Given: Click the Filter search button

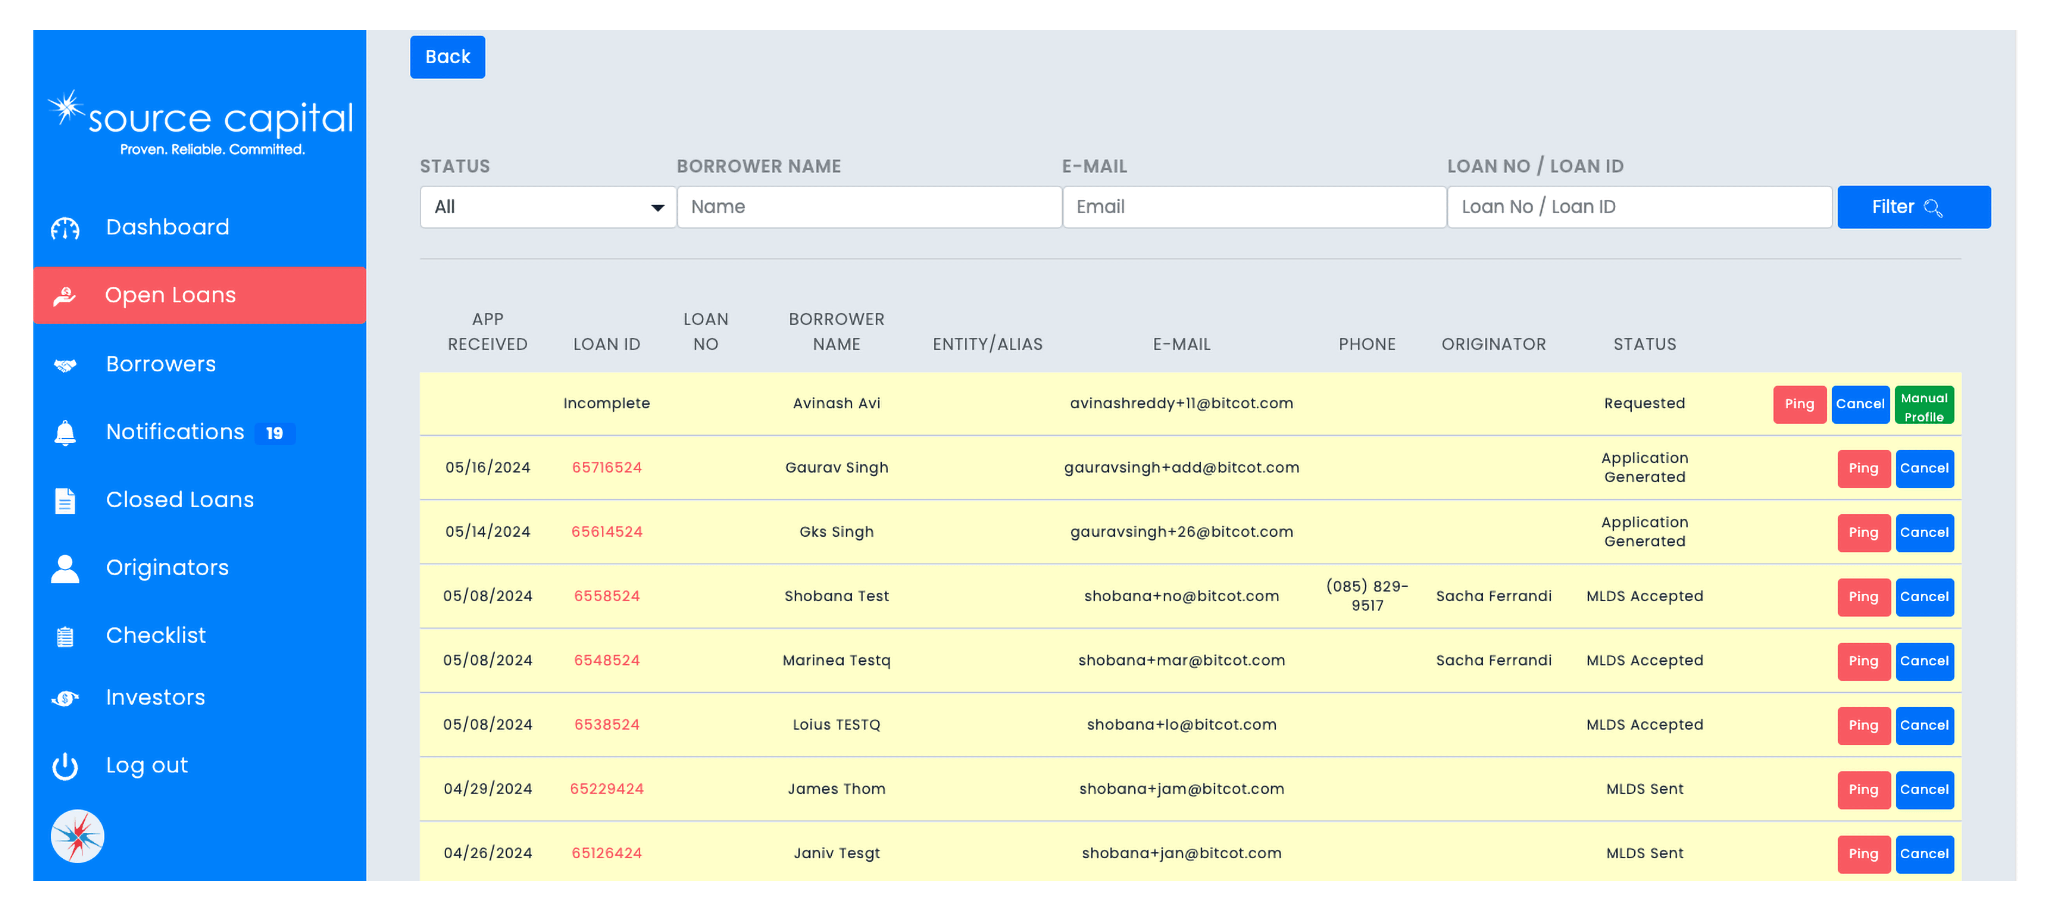Looking at the screenshot, I should tap(1913, 207).
